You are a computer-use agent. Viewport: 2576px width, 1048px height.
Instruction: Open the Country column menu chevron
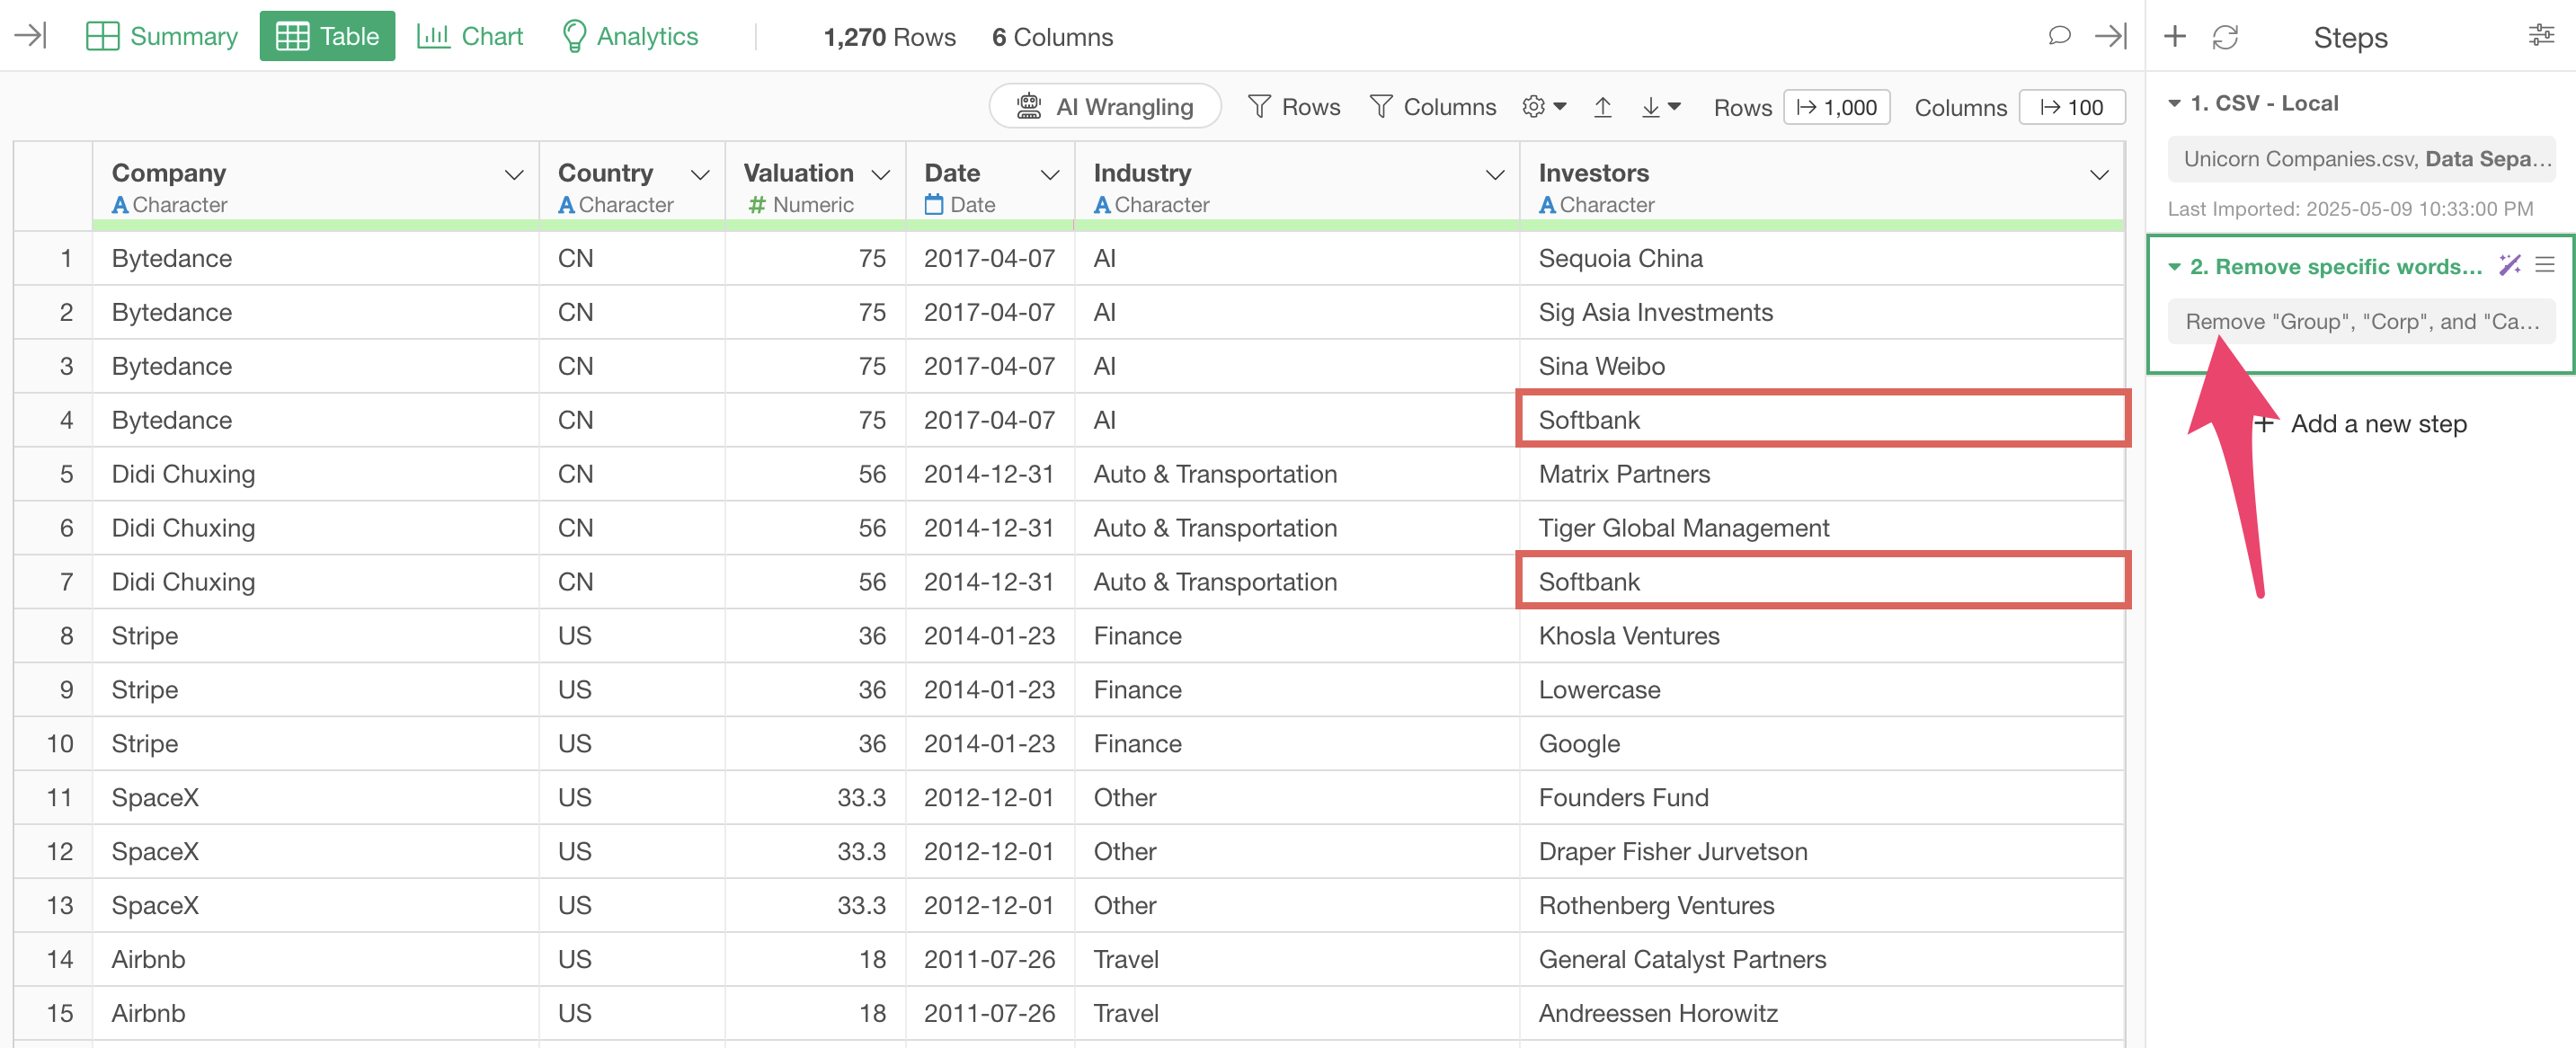(700, 175)
